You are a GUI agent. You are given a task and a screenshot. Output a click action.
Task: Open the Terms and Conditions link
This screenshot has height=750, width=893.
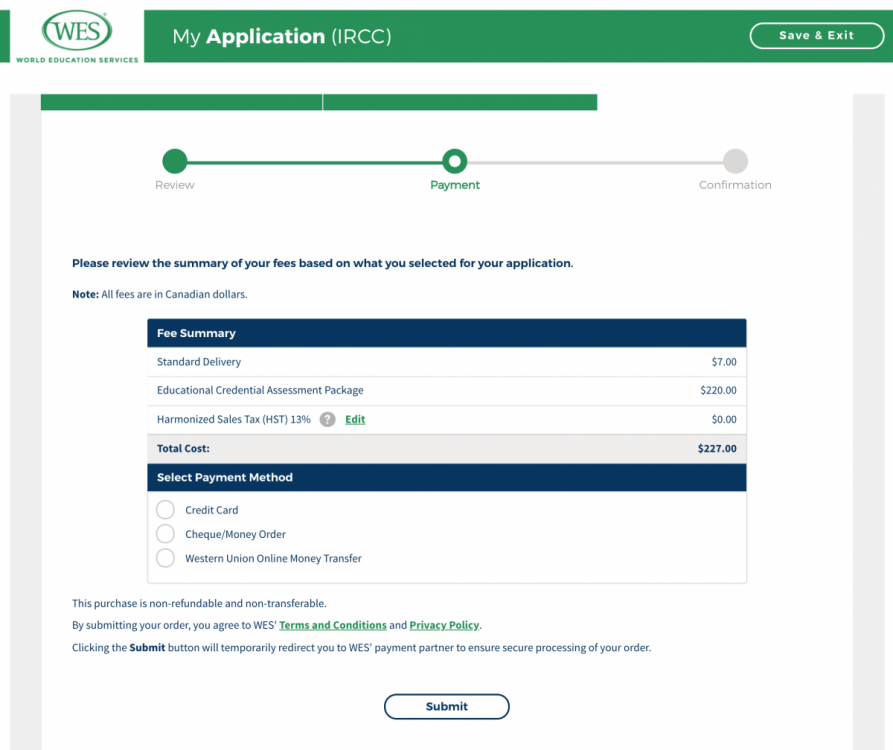(x=332, y=625)
